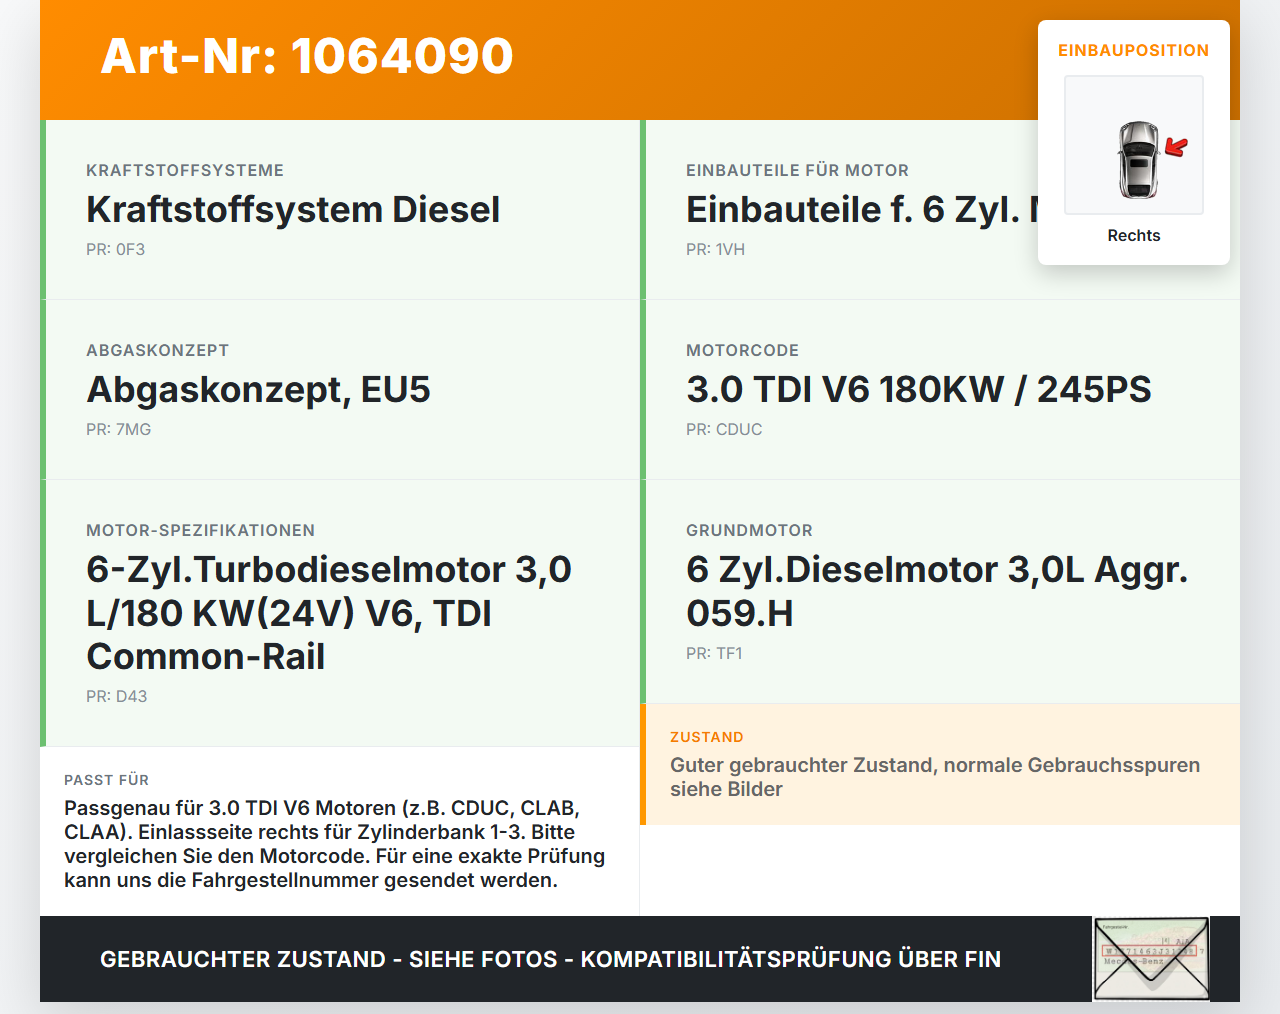Click the MOTORCODE category label

(743, 350)
